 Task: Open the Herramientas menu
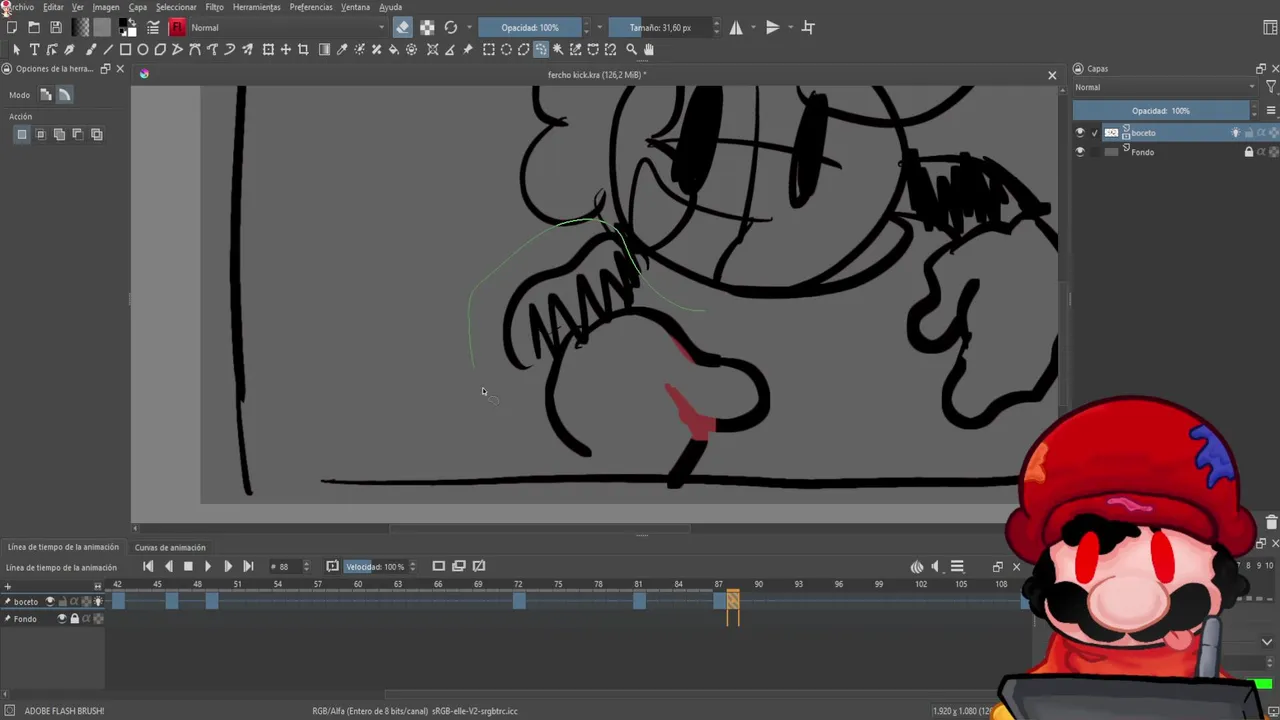coord(256,7)
